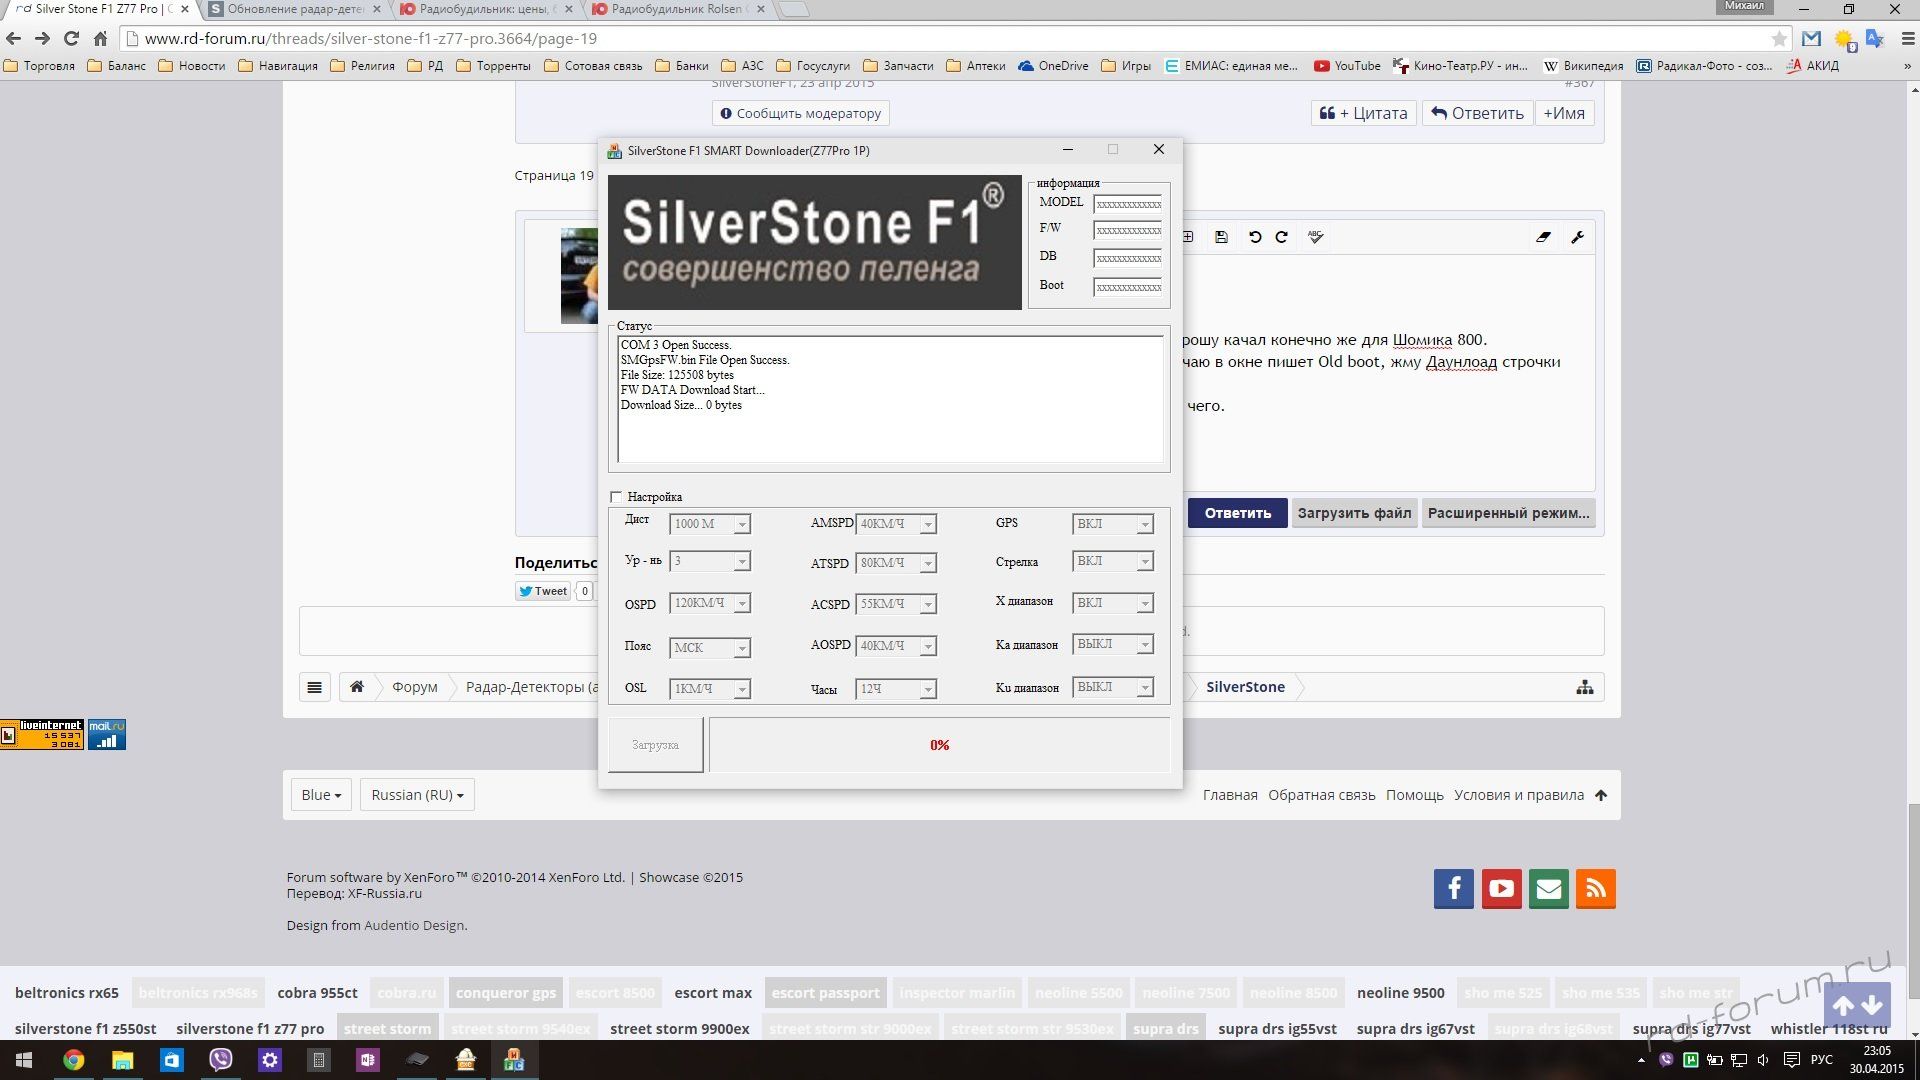The image size is (1920, 1080).
Task: Click the liveinternet counter badge
Action: [x=42, y=734]
